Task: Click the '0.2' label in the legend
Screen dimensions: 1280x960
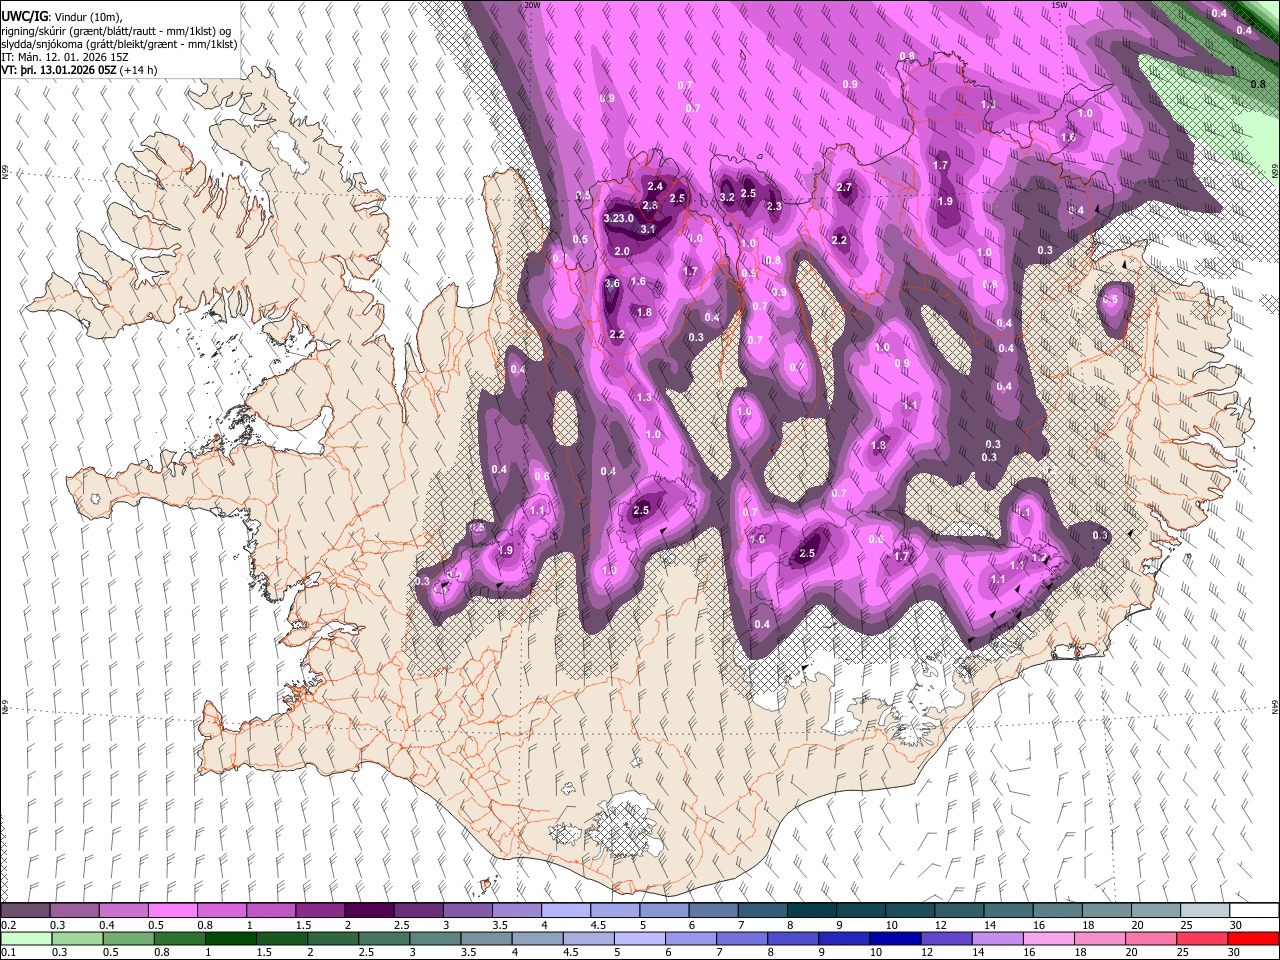Action: coord(8,925)
